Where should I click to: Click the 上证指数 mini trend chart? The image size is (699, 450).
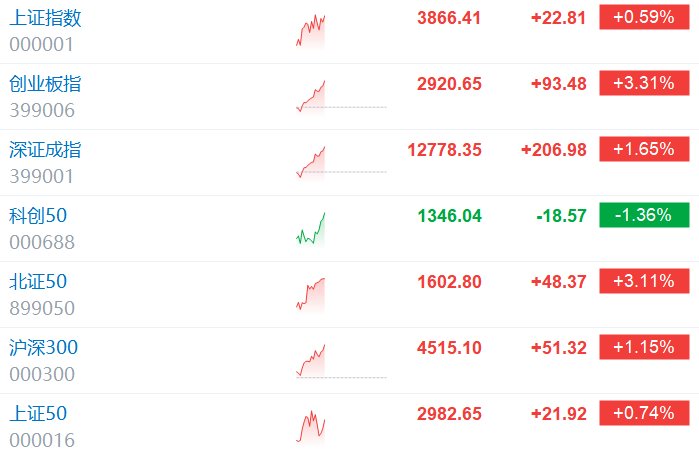(311, 30)
